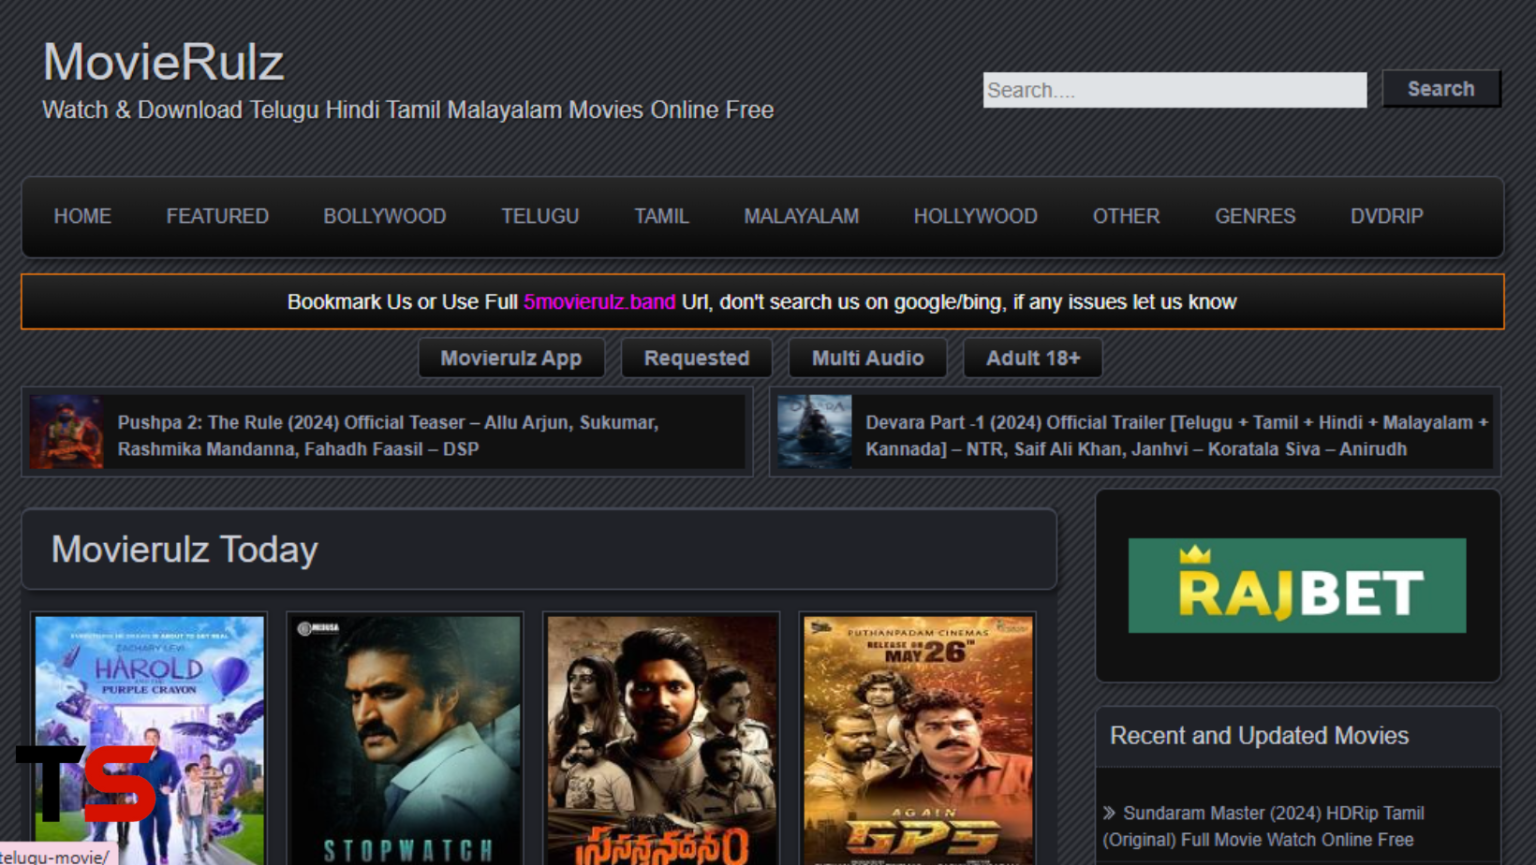This screenshot has height=865, width=1536.
Task: Open Again GPS movie poster
Action: point(917,740)
